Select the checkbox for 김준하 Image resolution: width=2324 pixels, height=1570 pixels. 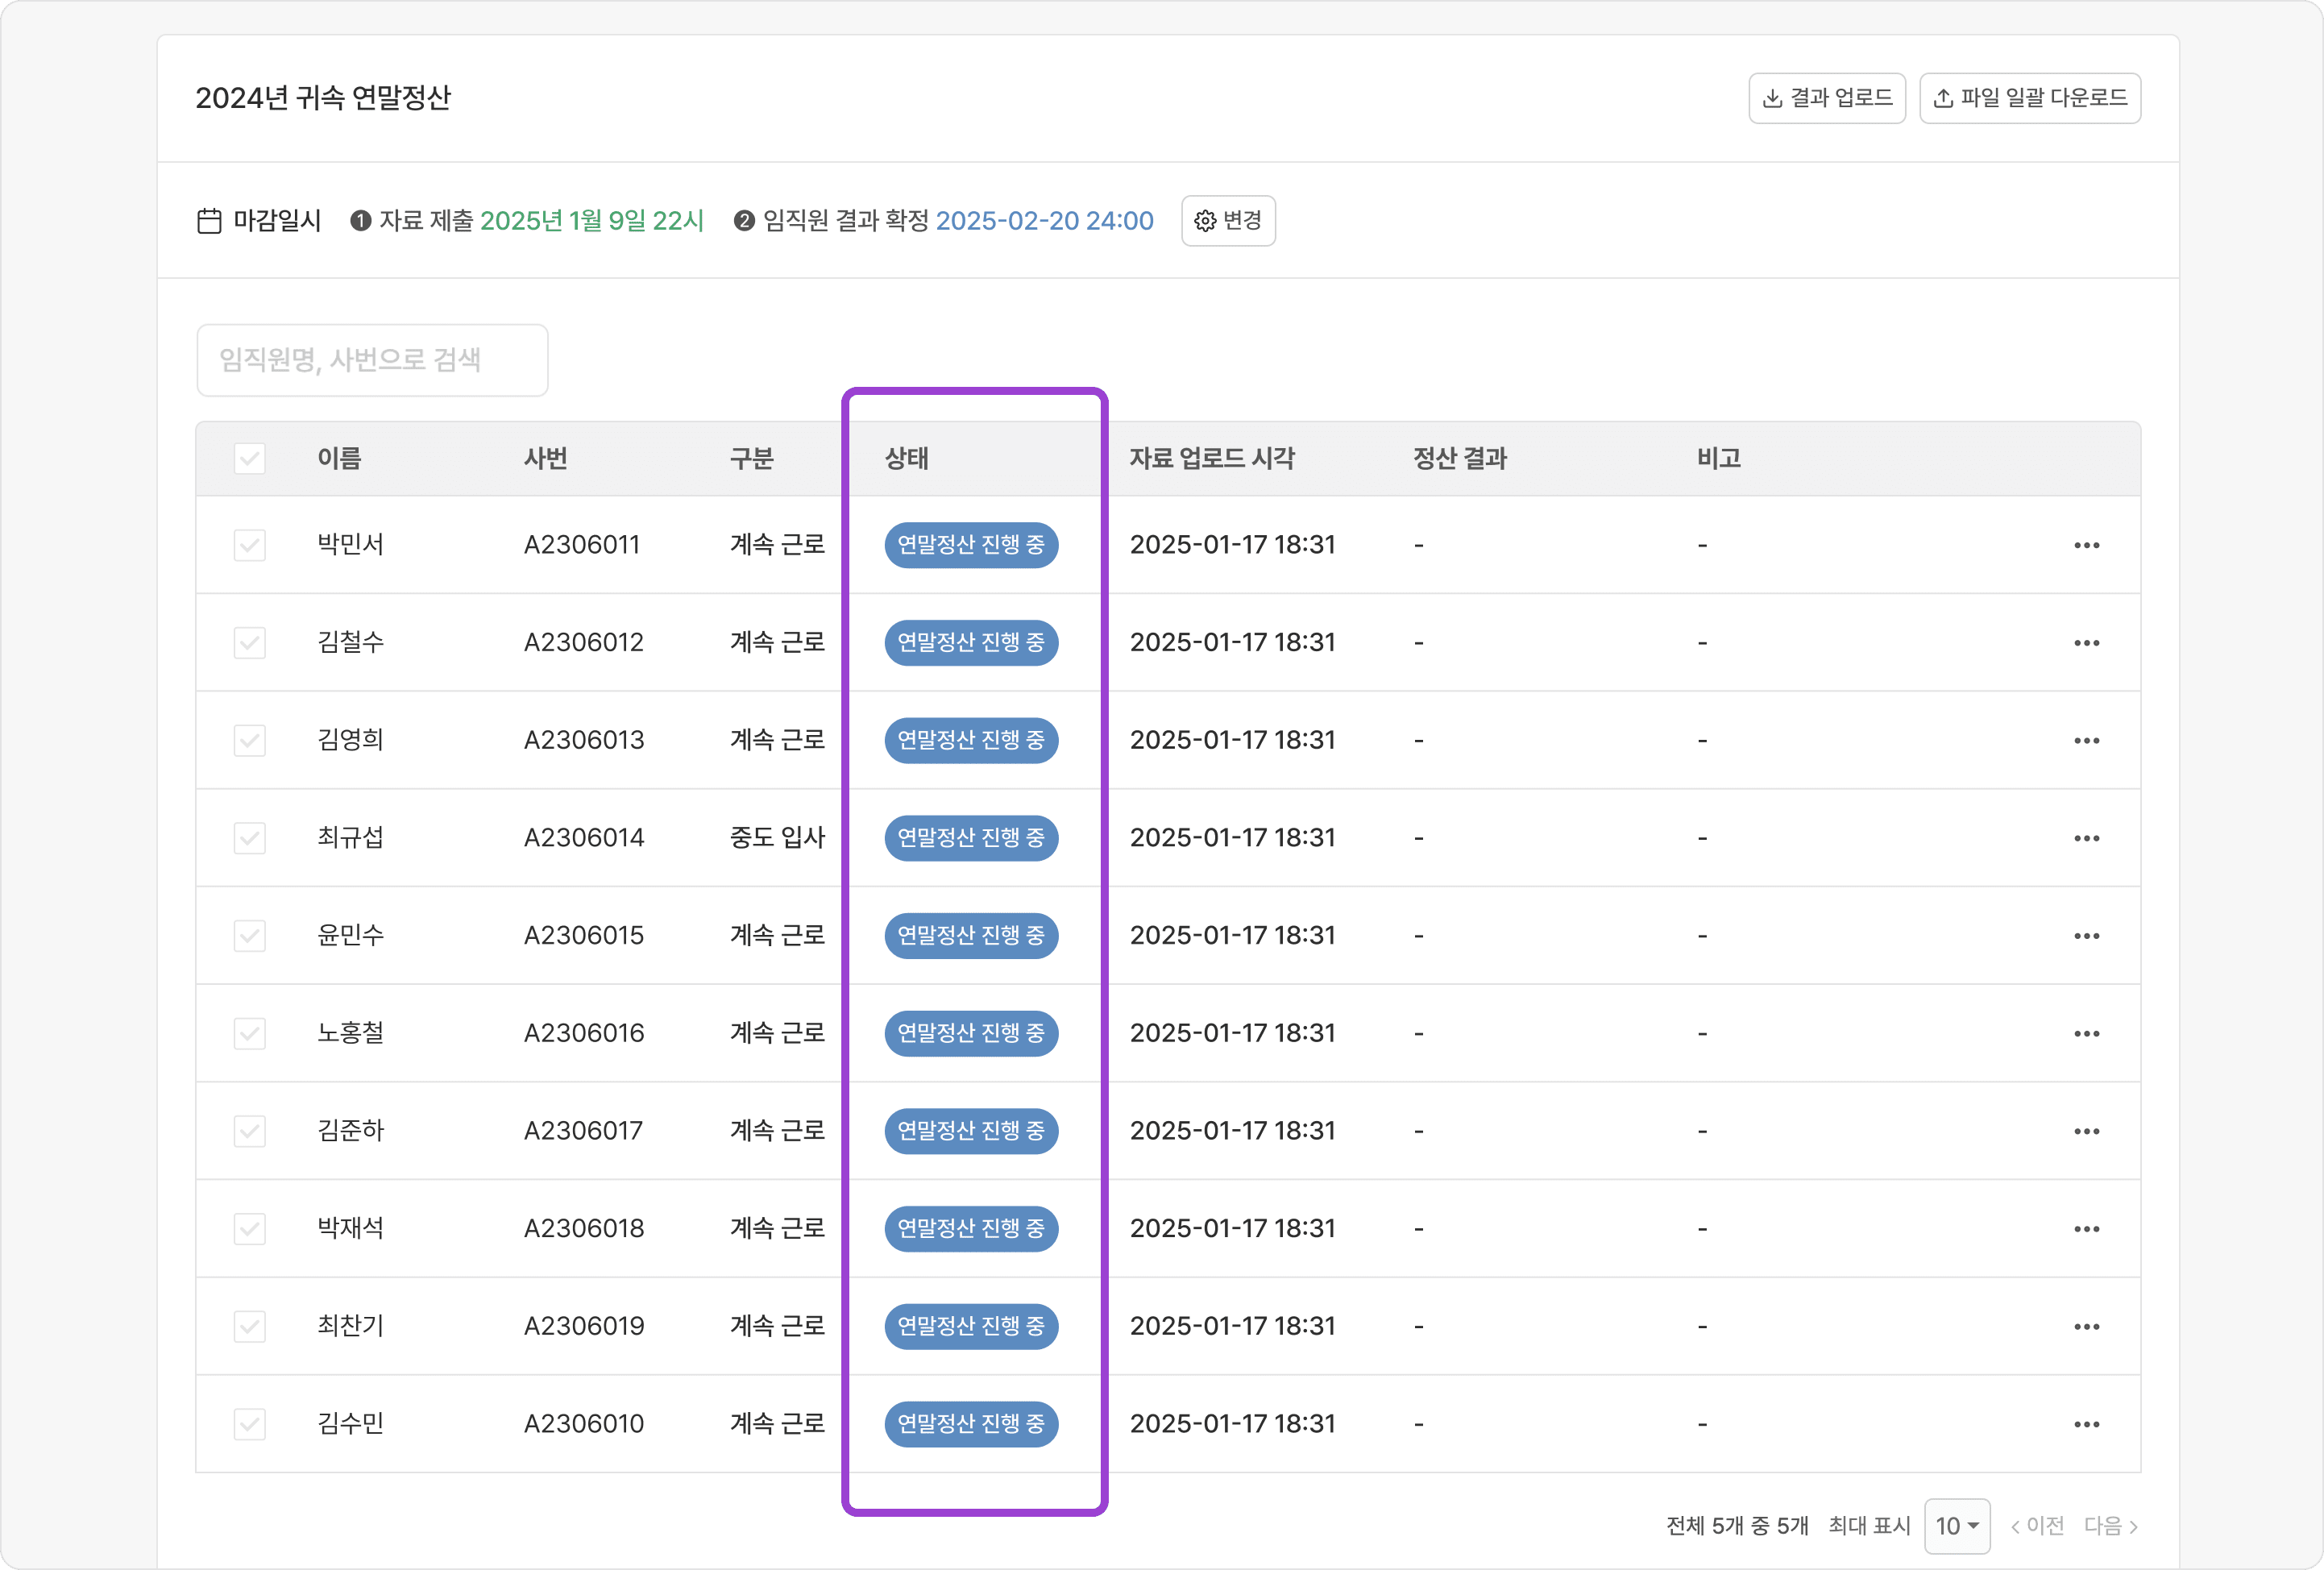249,1131
